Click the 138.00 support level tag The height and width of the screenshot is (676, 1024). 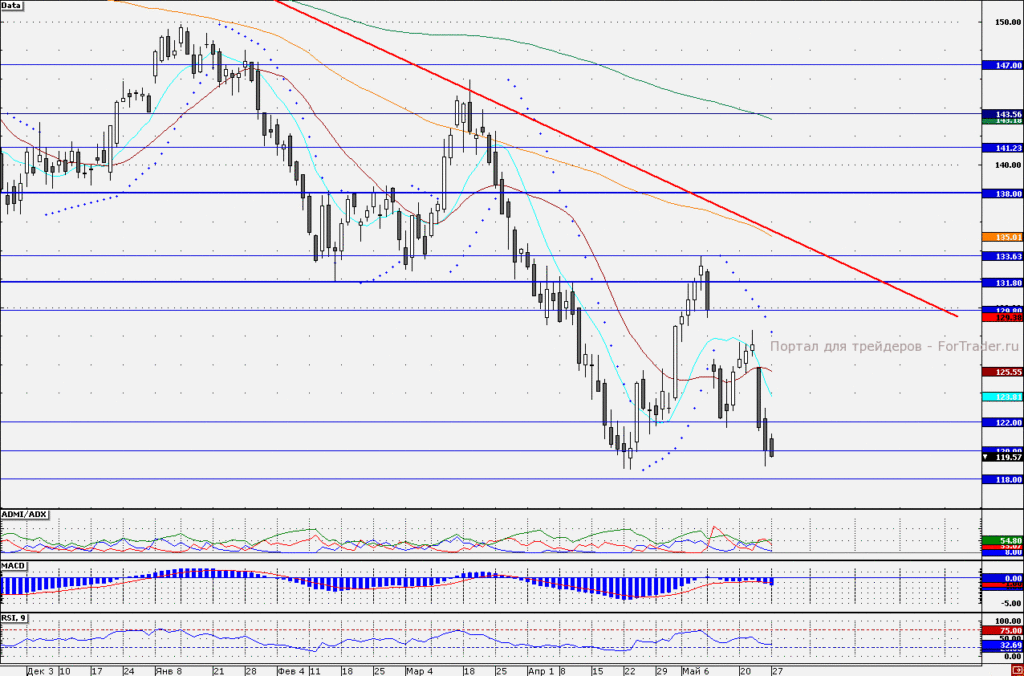click(1002, 194)
